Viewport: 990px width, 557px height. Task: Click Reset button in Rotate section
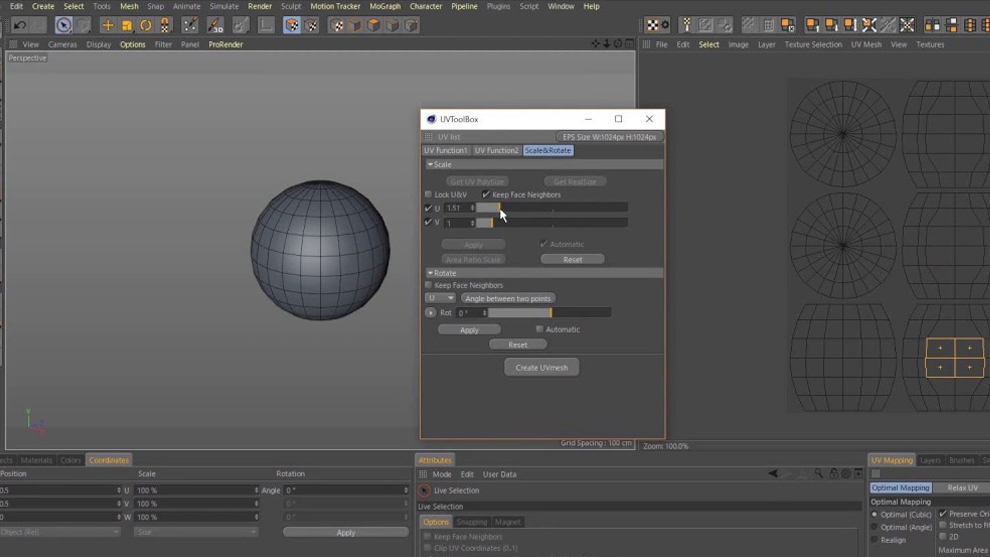point(518,345)
